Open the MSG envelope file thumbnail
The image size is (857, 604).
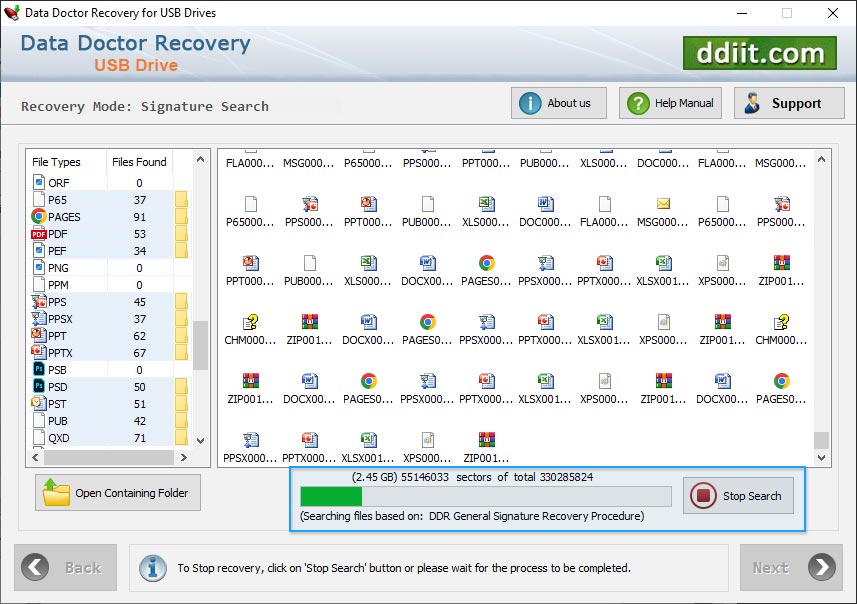(663, 204)
